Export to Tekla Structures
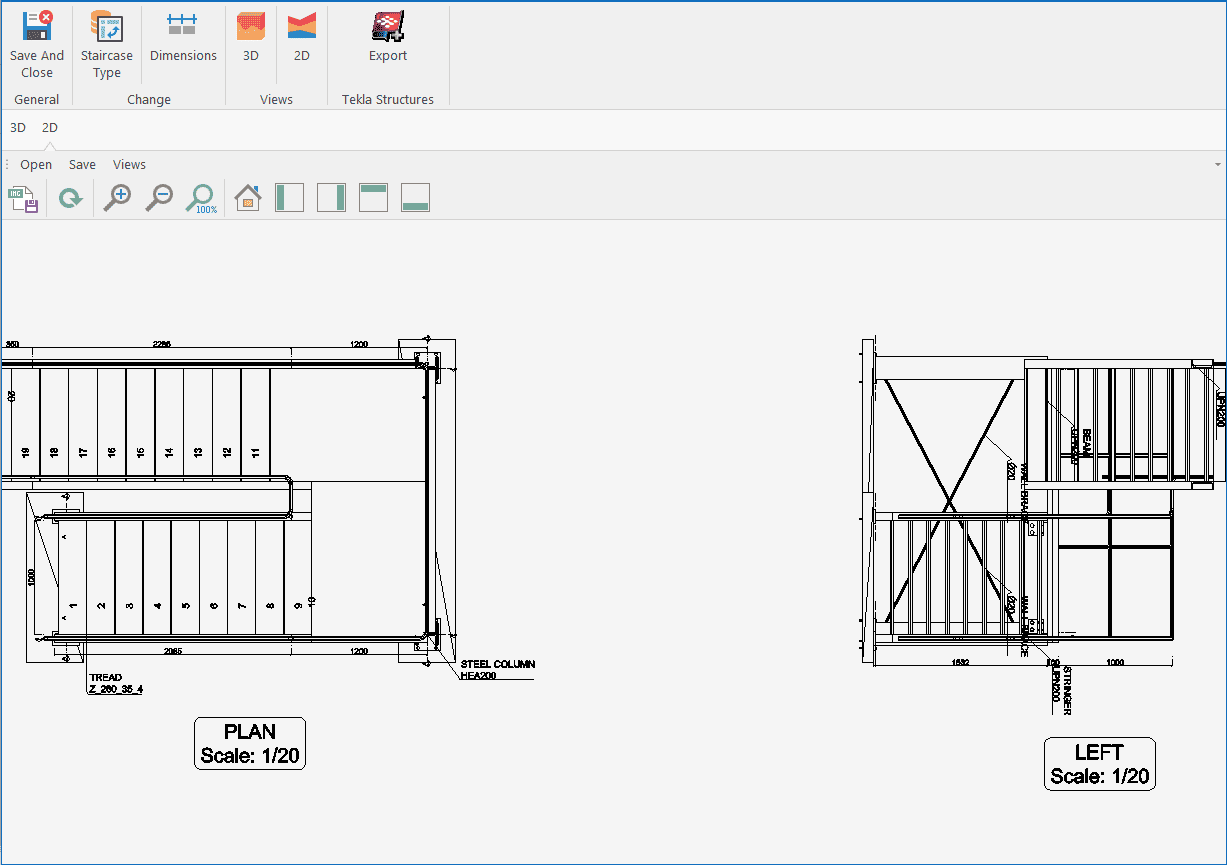Screen dimensions: 1227x865 388,38
